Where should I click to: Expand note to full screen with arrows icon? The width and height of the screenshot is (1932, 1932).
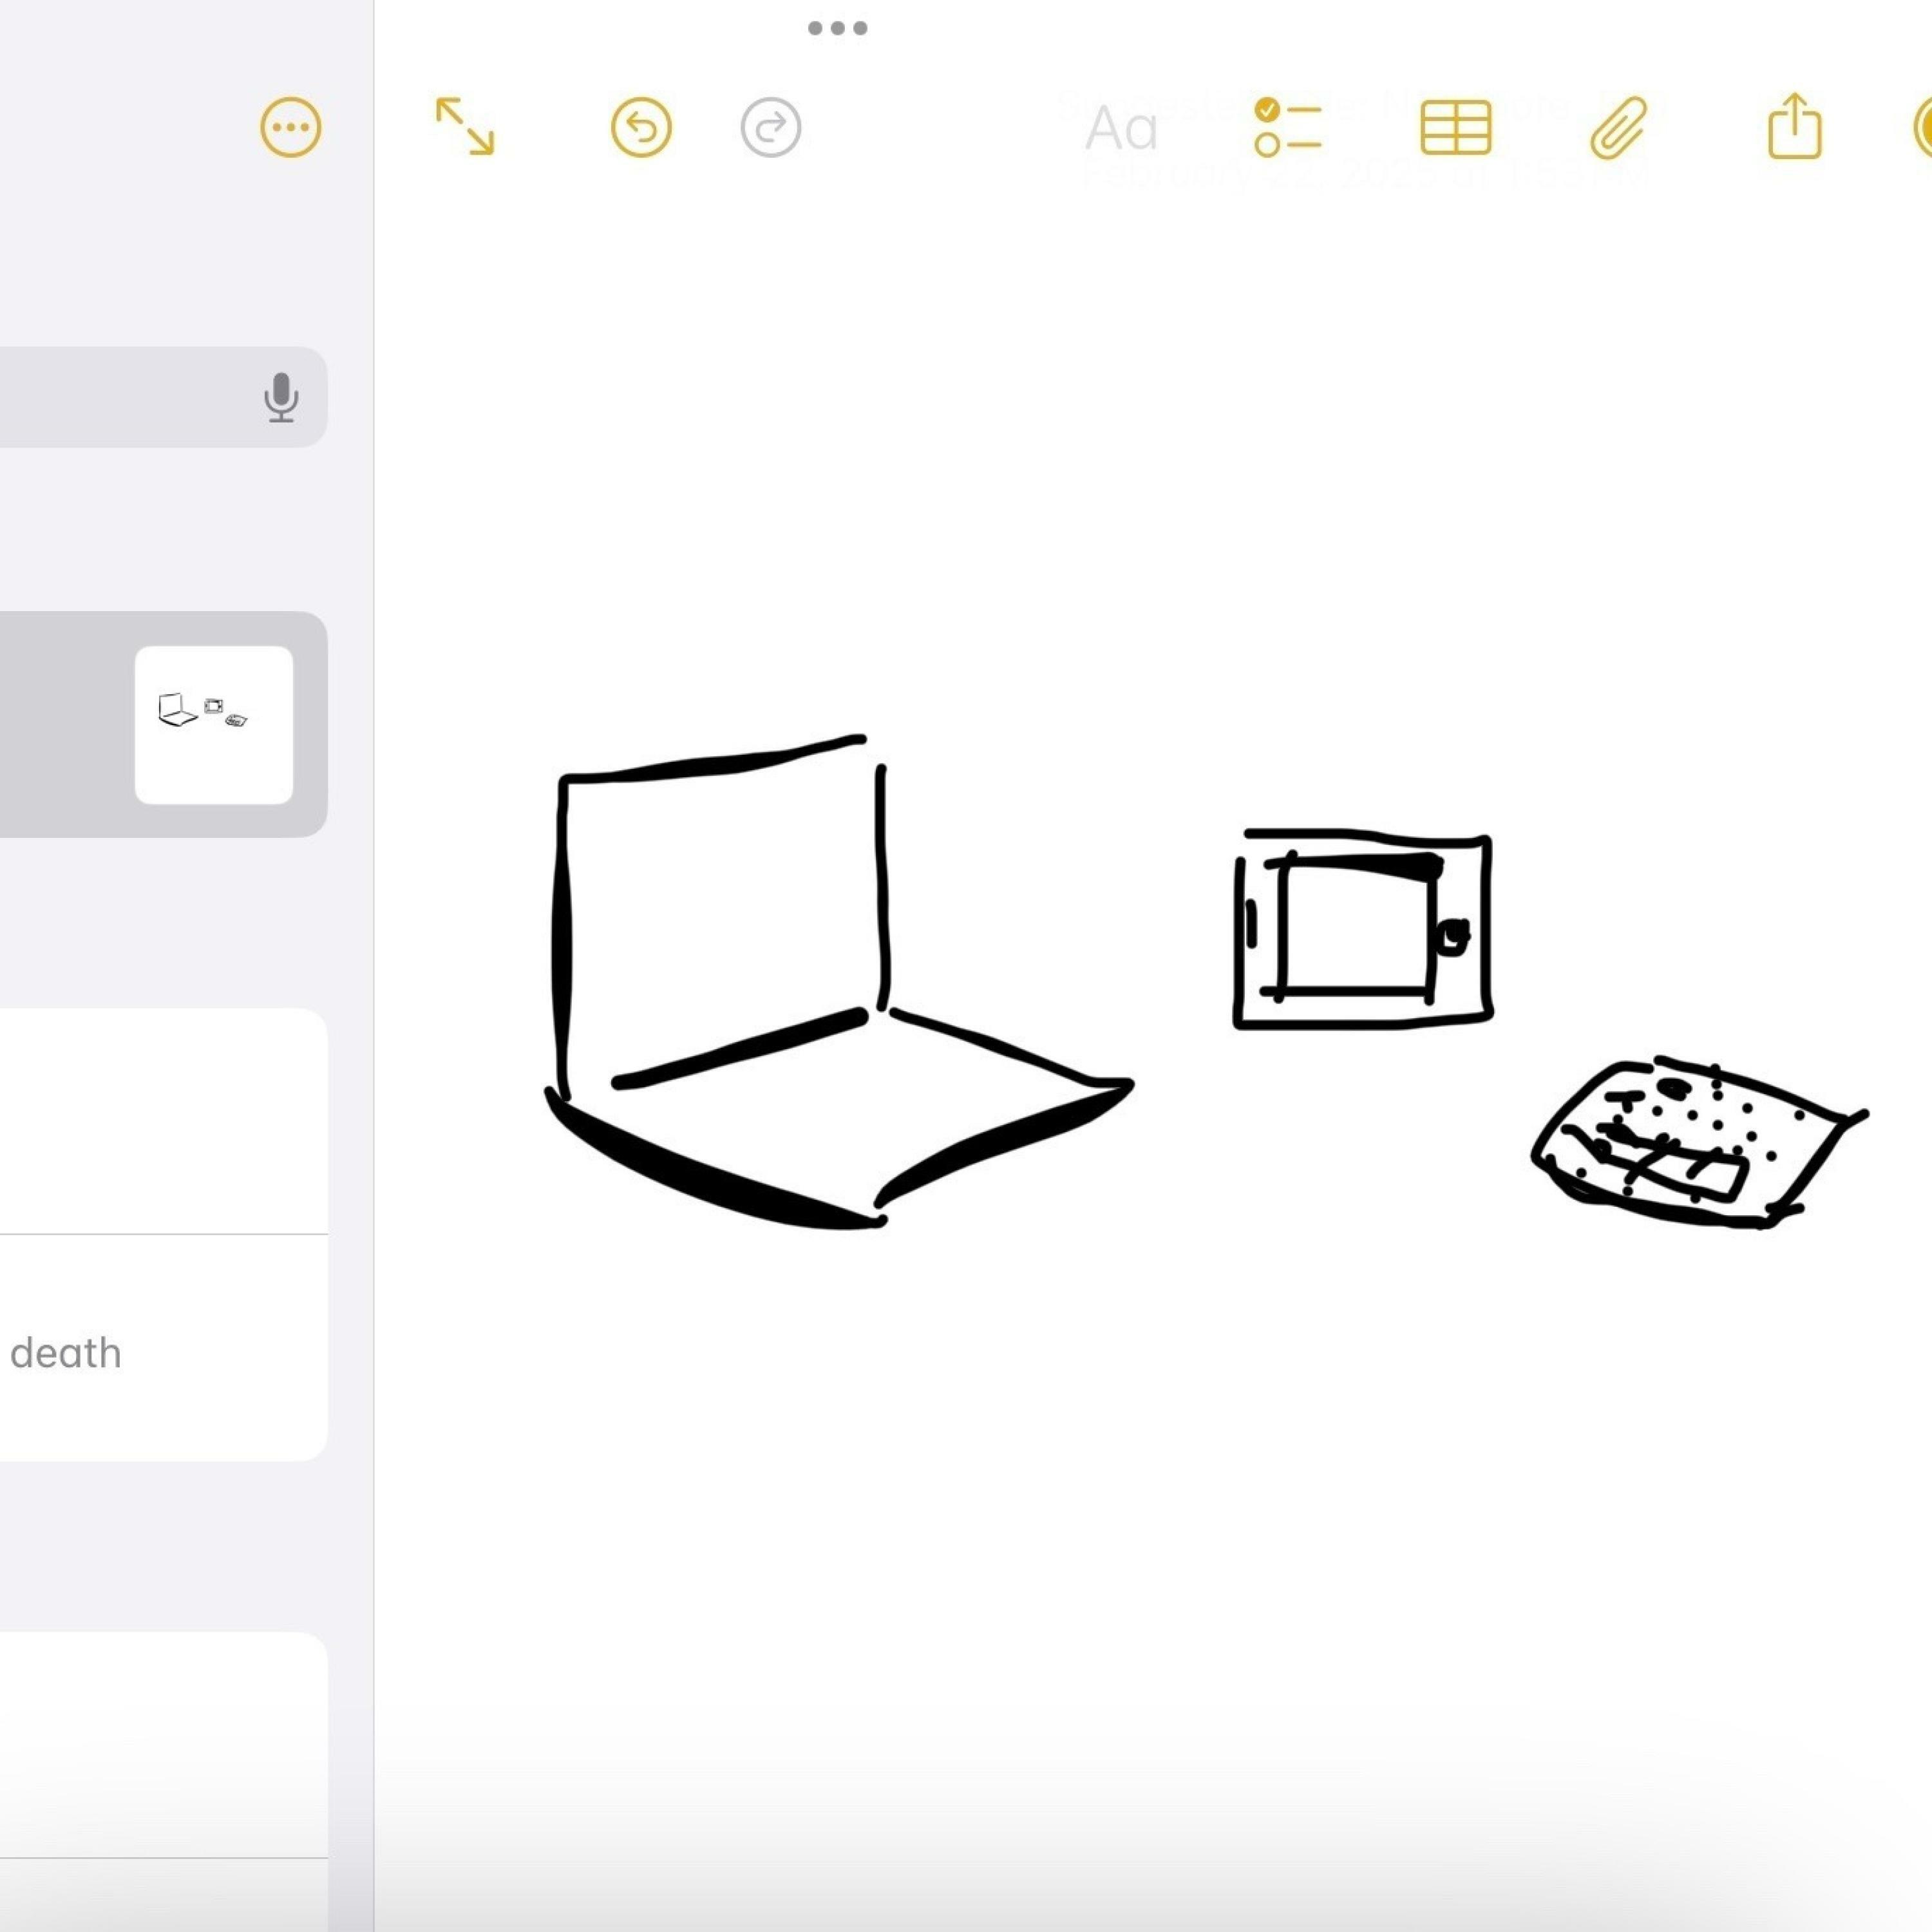(x=465, y=126)
